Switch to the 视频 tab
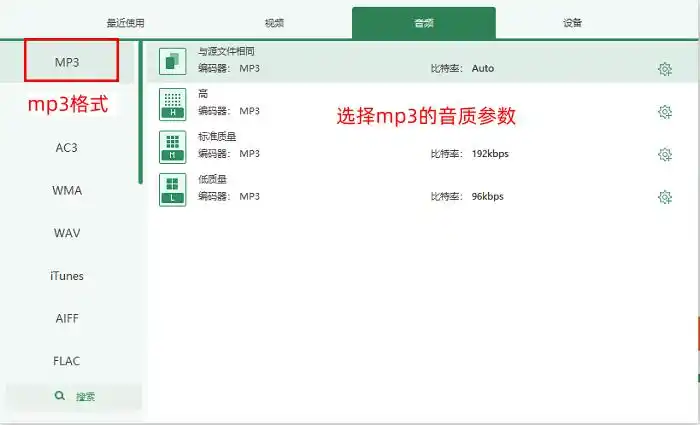This screenshot has height=425, width=700. (x=274, y=22)
